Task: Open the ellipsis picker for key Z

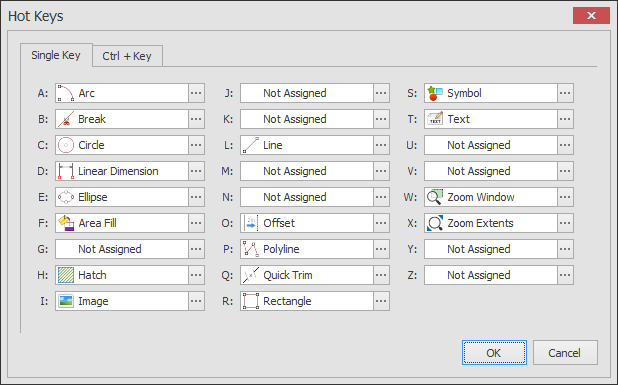Action: click(565, 275)
